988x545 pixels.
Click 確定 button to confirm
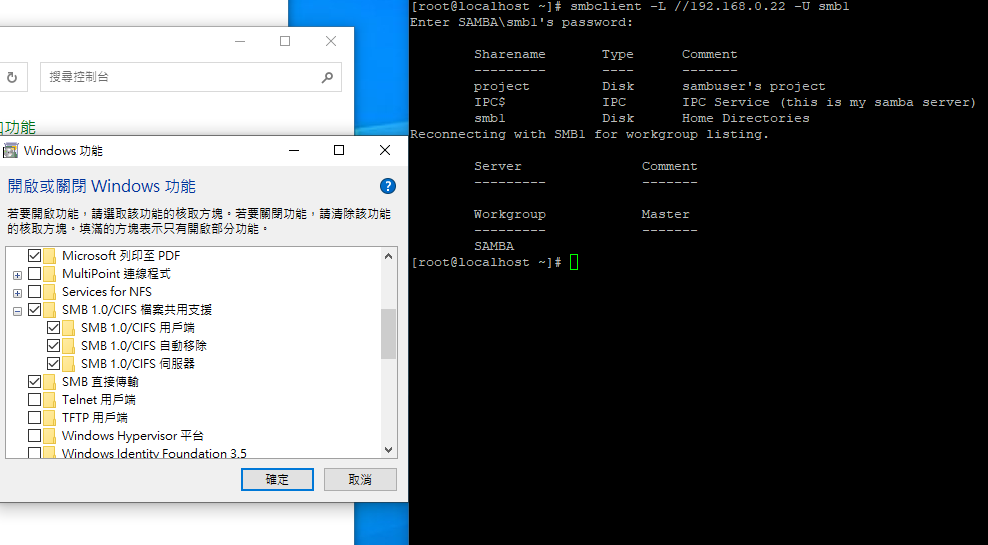tap(277, 479)
